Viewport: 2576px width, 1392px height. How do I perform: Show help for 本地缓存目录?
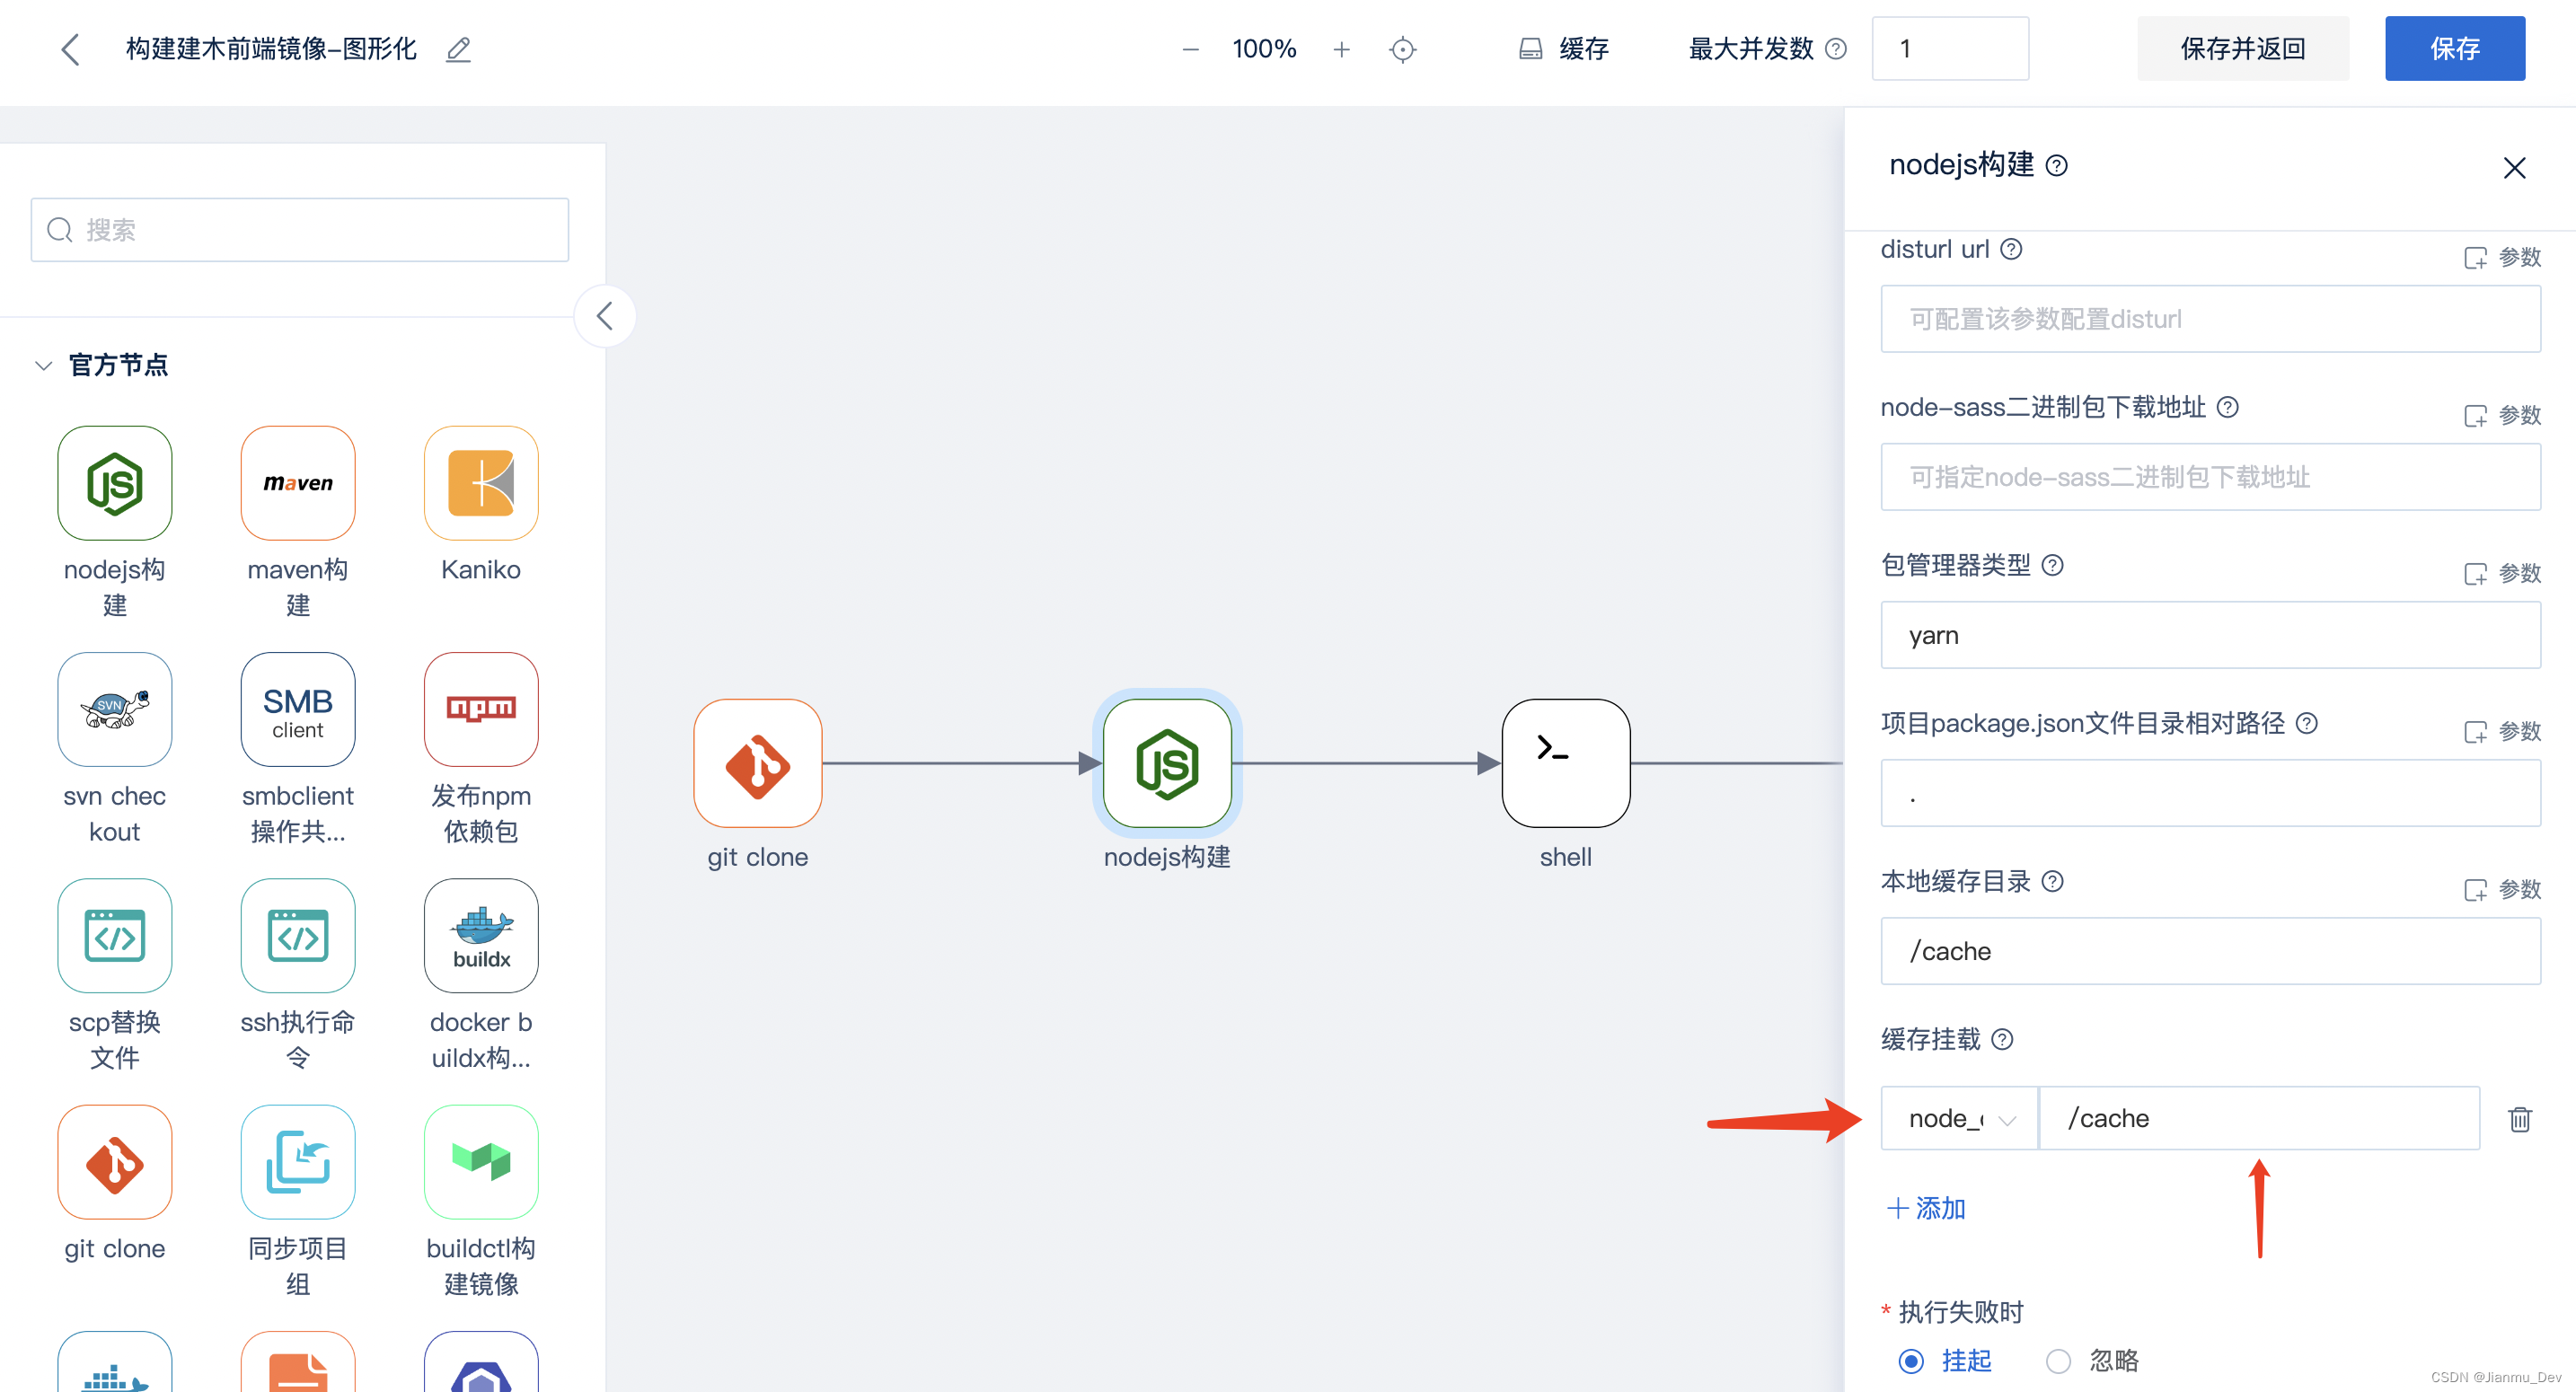point(2052,881)
